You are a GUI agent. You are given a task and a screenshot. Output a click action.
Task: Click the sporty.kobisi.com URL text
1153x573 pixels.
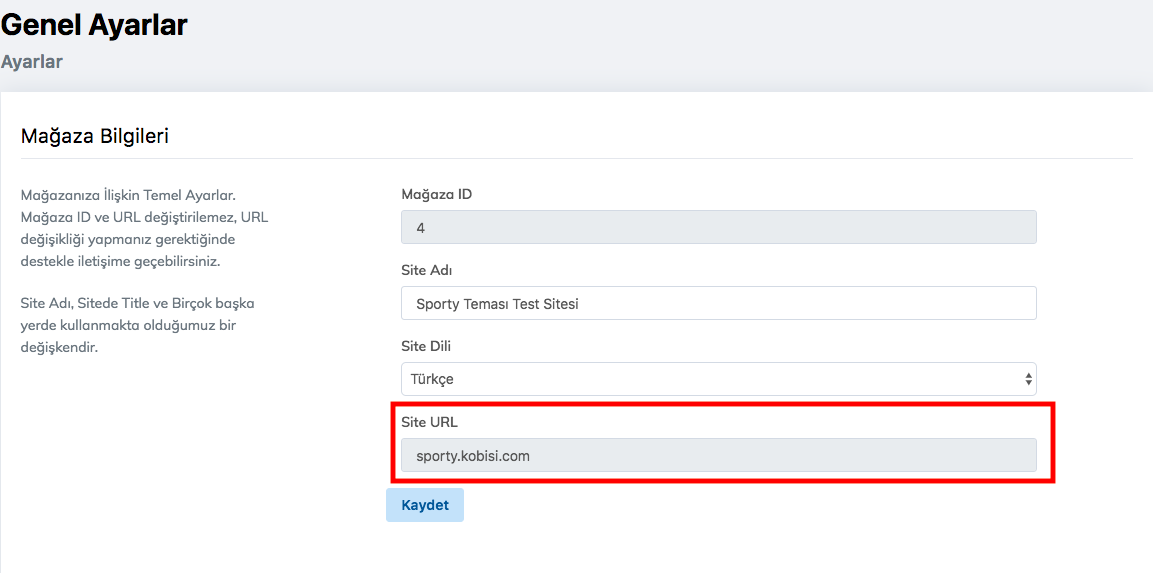tap(473, 455)
